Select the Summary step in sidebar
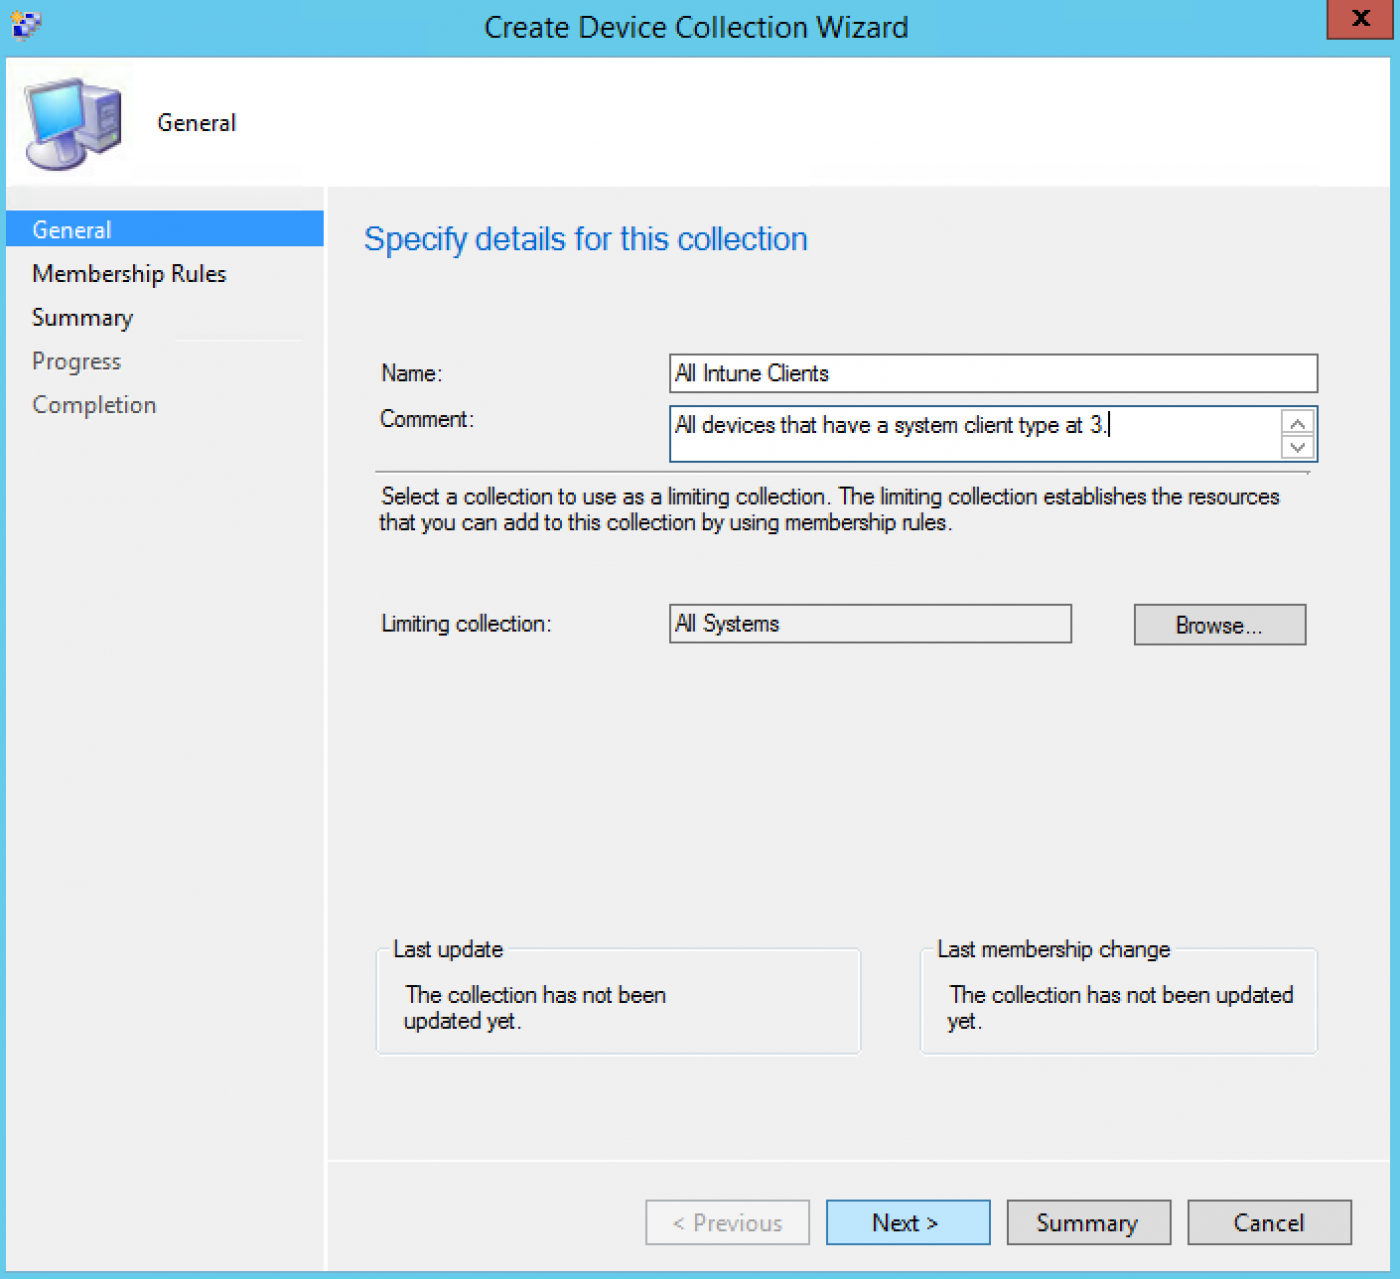 82,317
